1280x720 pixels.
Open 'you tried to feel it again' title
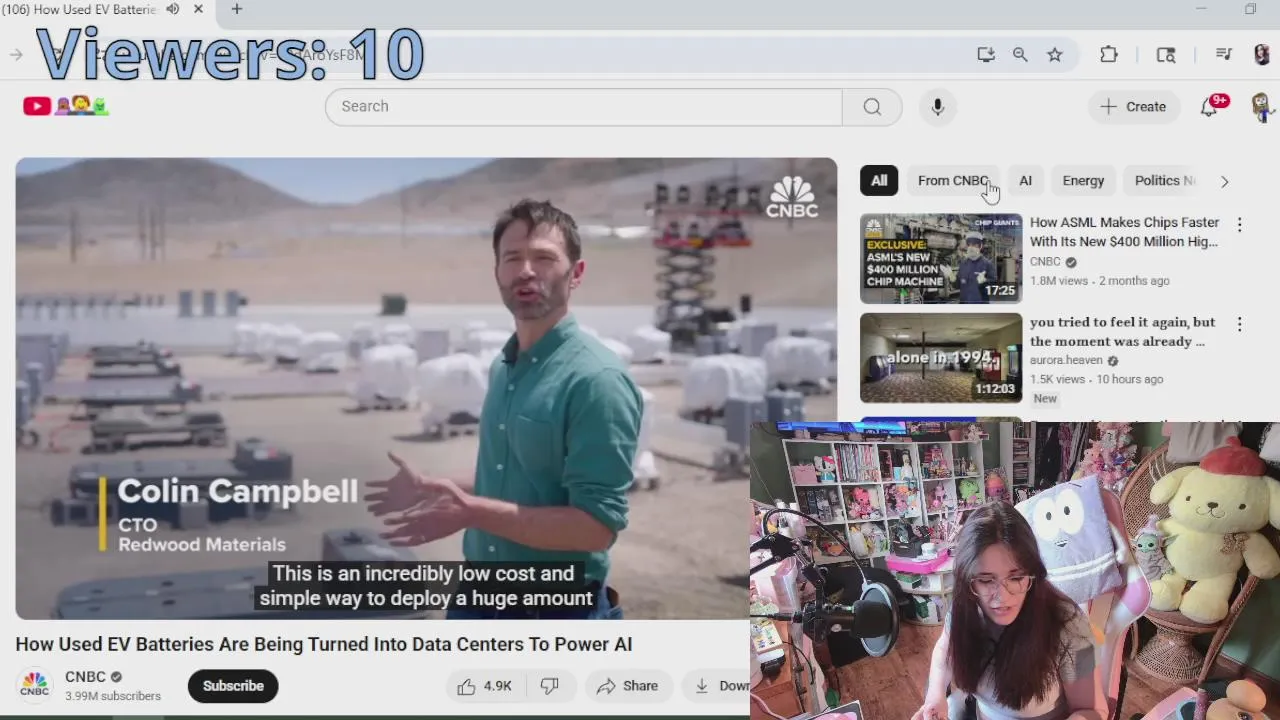[x=1122, y=332]
